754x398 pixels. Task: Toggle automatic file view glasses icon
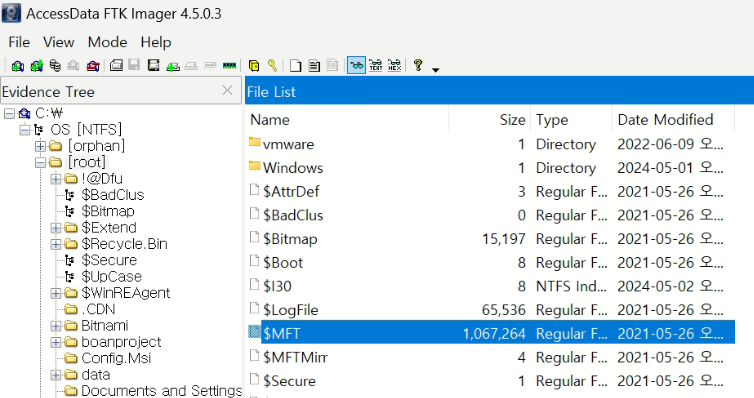356,65
